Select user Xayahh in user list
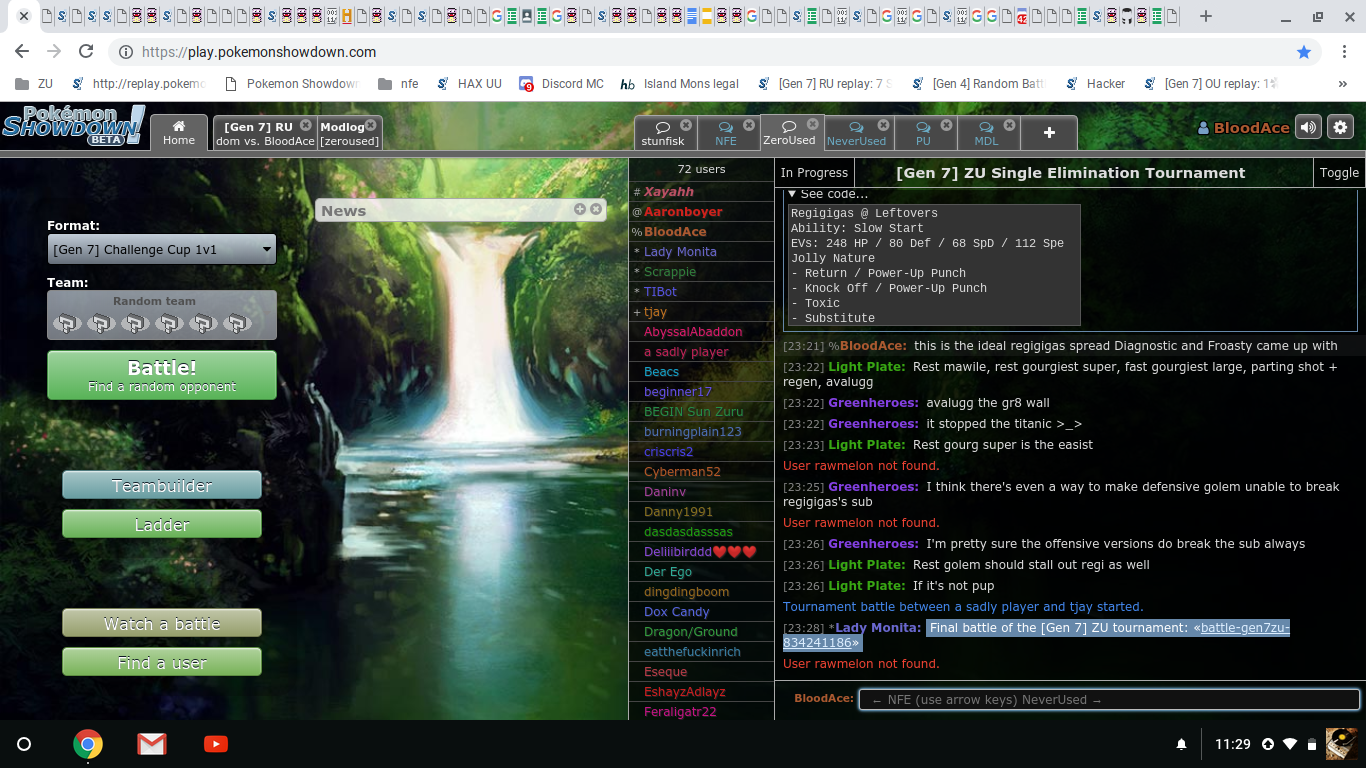Image resolution: width=1366 pixels, height=768 pixels. 701,192
